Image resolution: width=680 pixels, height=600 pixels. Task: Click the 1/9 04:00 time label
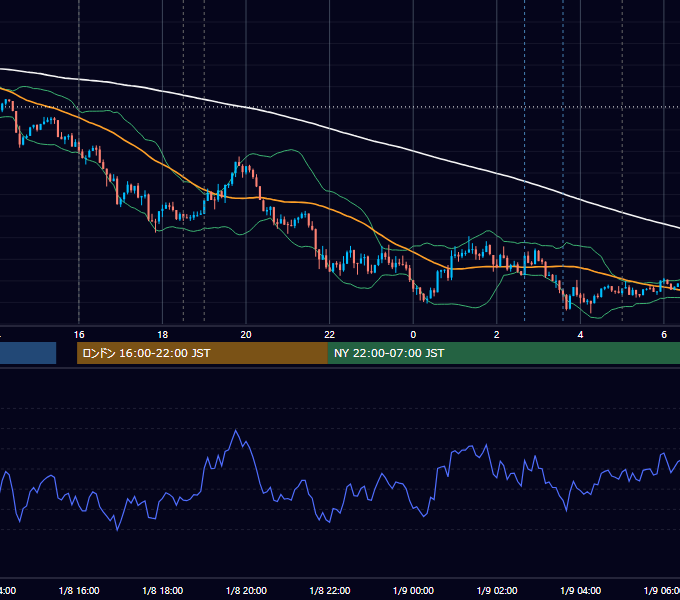point(580,590)
